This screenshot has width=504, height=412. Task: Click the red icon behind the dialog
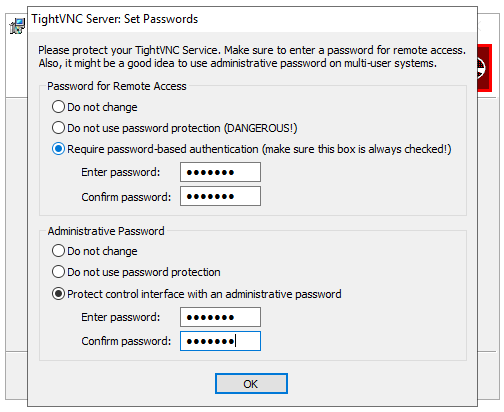coord(485,68)
